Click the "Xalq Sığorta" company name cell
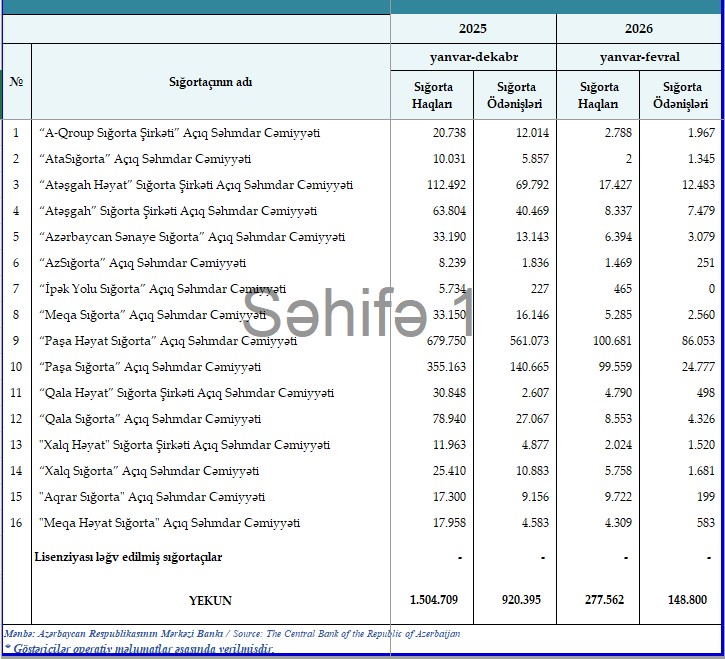This screenshot has width=725, height=659. tap(148, 471)
